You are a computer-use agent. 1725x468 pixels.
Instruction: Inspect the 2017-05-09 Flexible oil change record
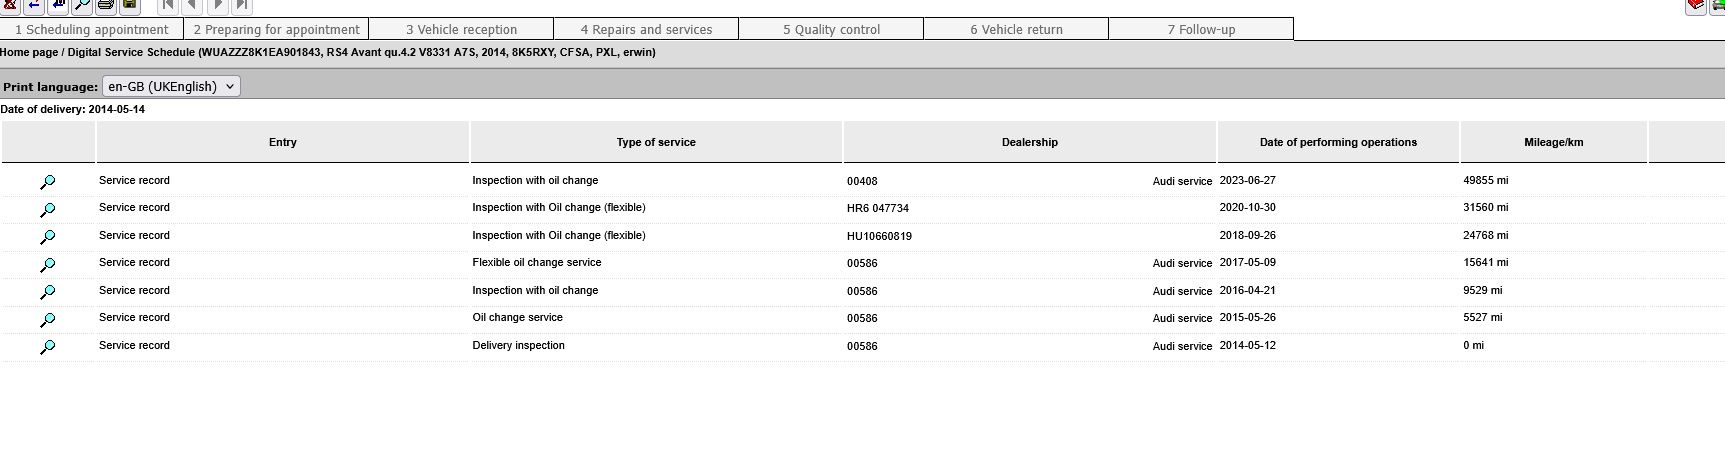(47, 265)
